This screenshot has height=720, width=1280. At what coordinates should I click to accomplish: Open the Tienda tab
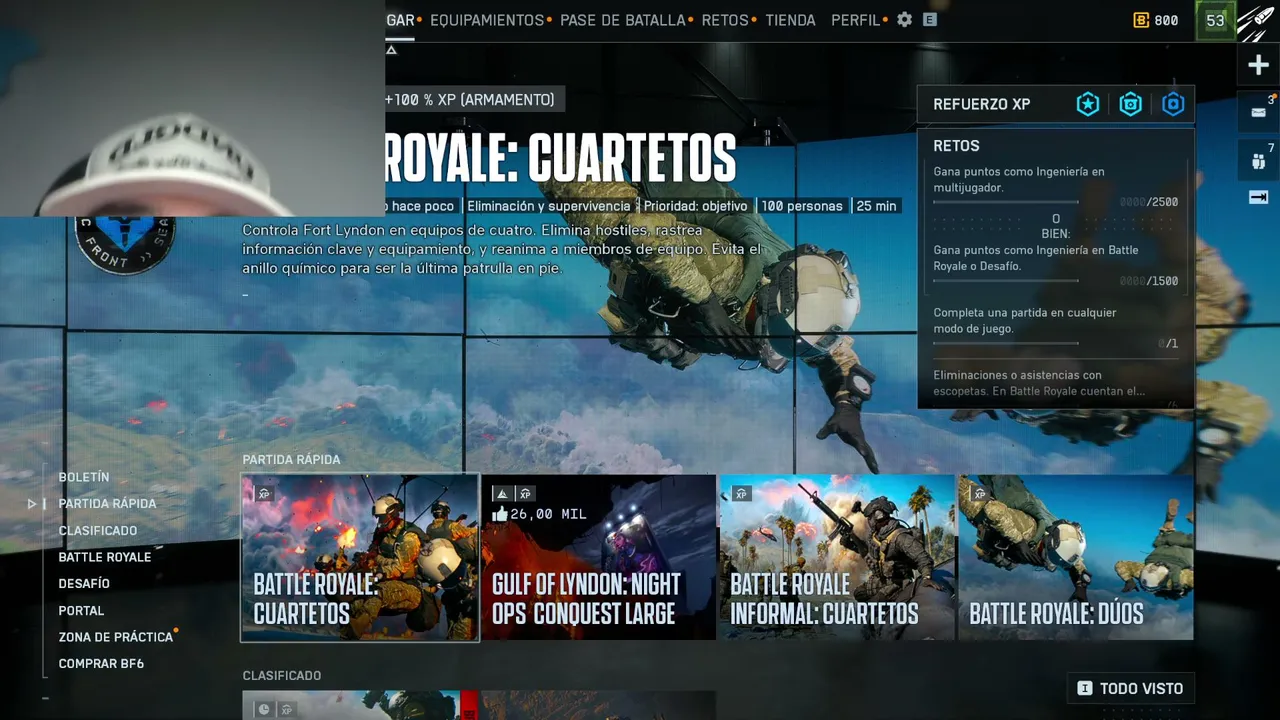point(790,20)
